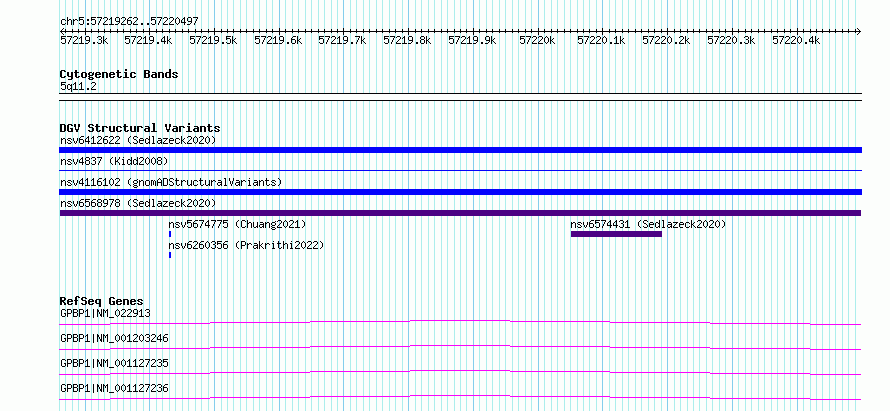Image resolution: width=890 pixels, height=411 pixels.
Task: Select the nsv6568978 purple variant bar
Action: click(x=460, y=213)
